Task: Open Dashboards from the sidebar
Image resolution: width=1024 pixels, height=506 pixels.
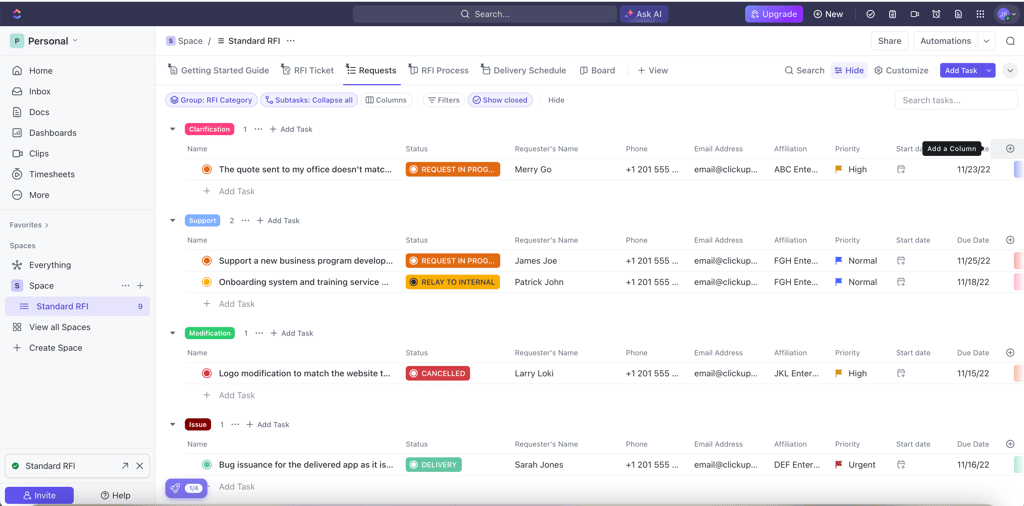Action: tap(52, 133)
